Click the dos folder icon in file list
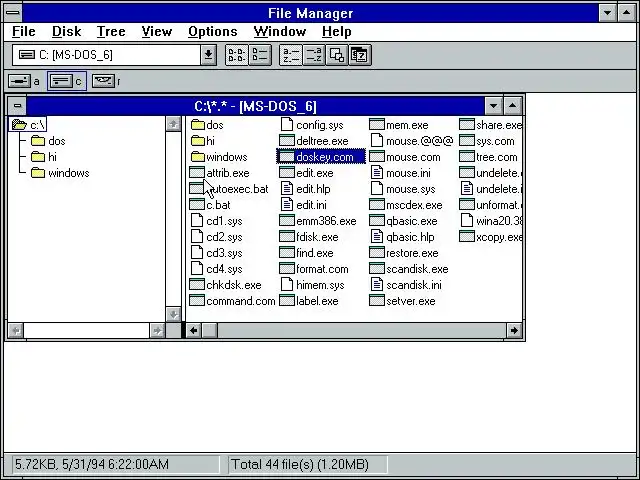640x480 pixels. 198,124
